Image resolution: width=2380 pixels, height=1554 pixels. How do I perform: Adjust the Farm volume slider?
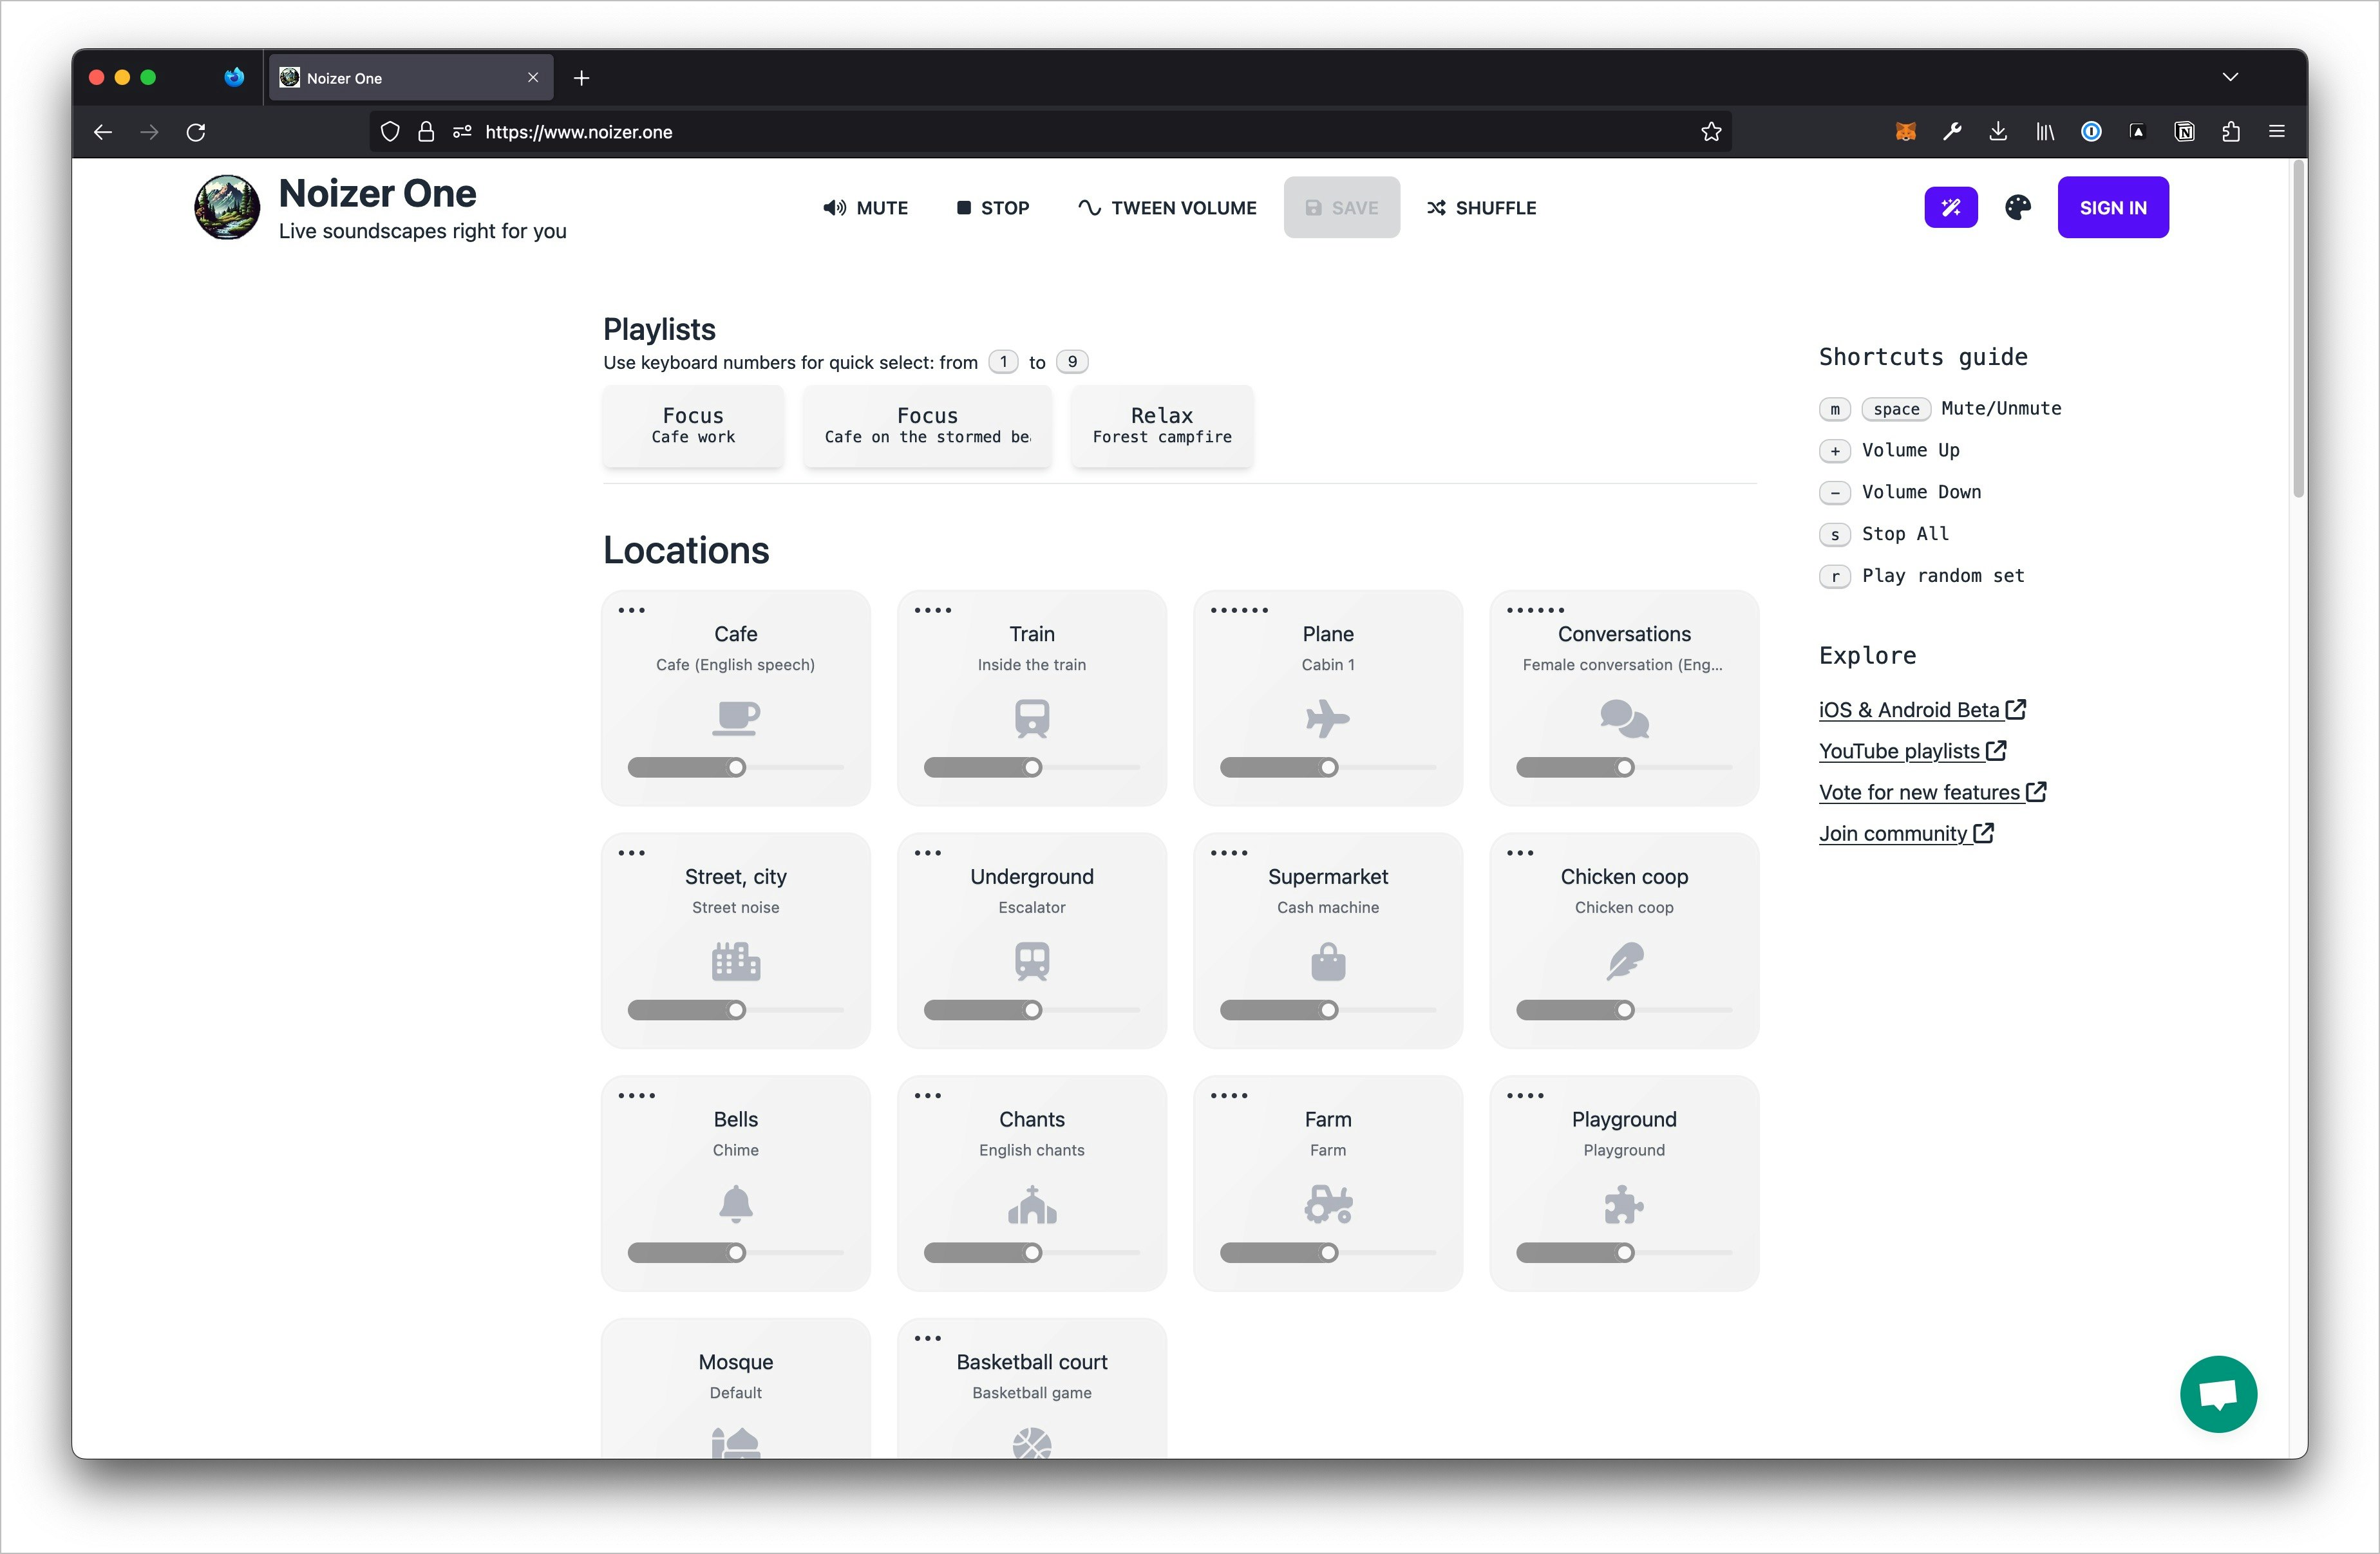pos(1327,1253)
